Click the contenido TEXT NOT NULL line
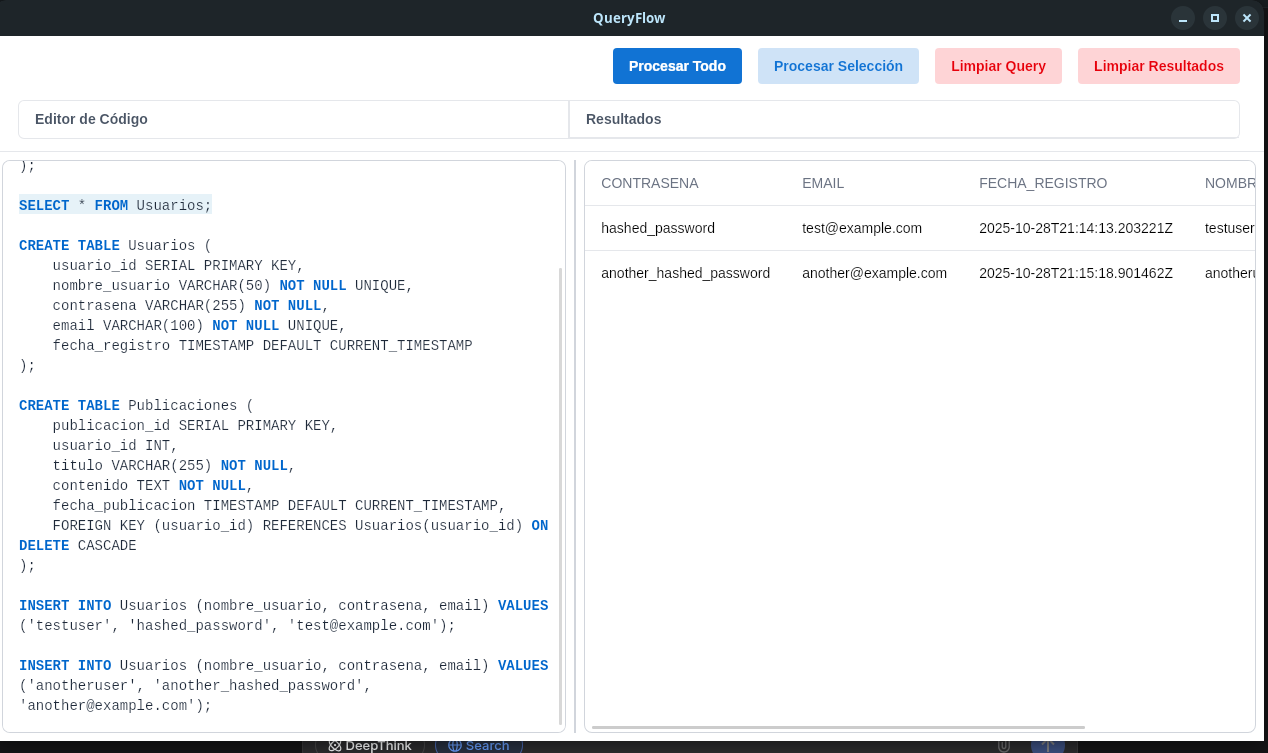This screenshot has height=753, width=1268. click(x=153, y=485)
